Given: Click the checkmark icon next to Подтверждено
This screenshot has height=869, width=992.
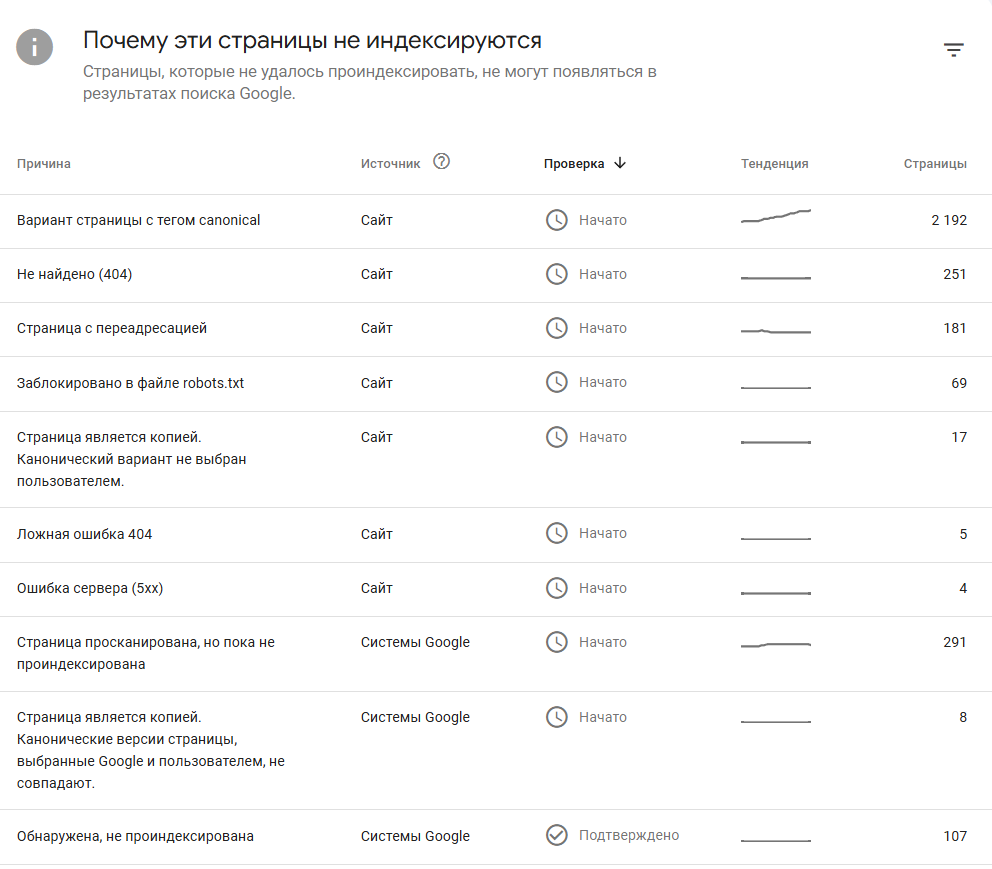Looking at the screenshot, I should click(x=556, y=835).
